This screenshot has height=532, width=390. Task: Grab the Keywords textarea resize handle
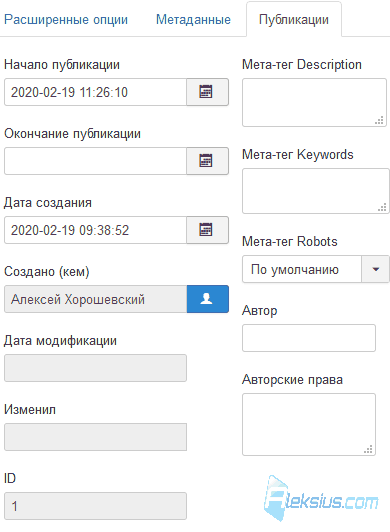[x=382, y=207]
